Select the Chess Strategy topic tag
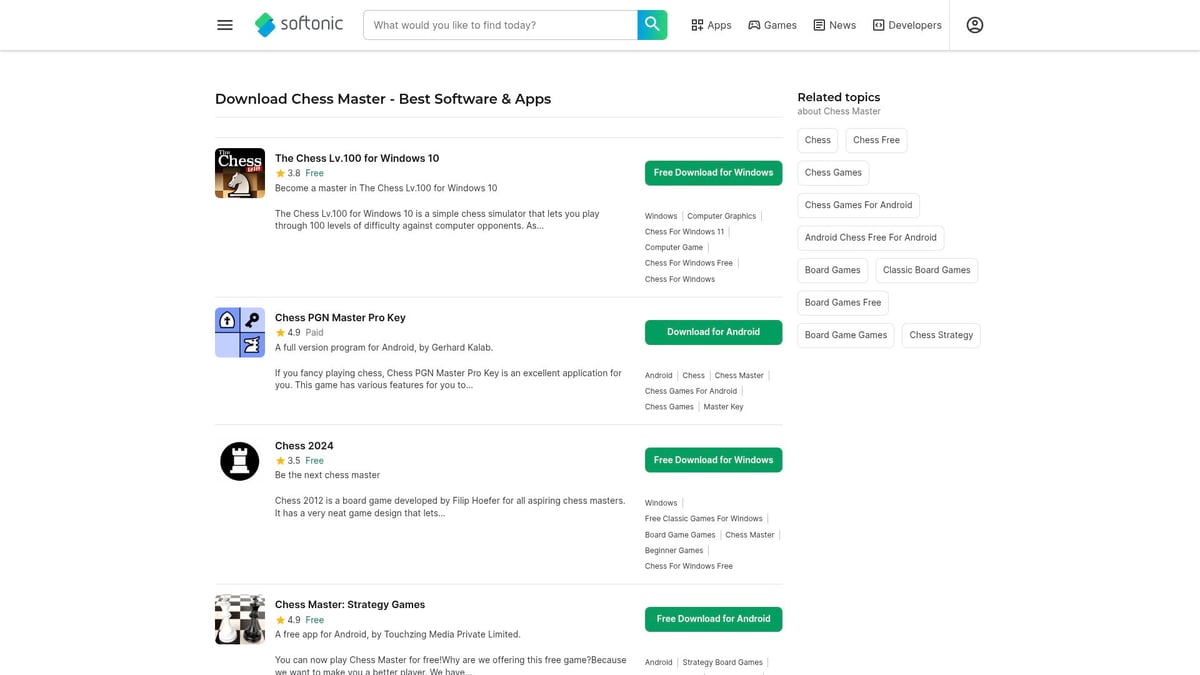 point(940,335)
